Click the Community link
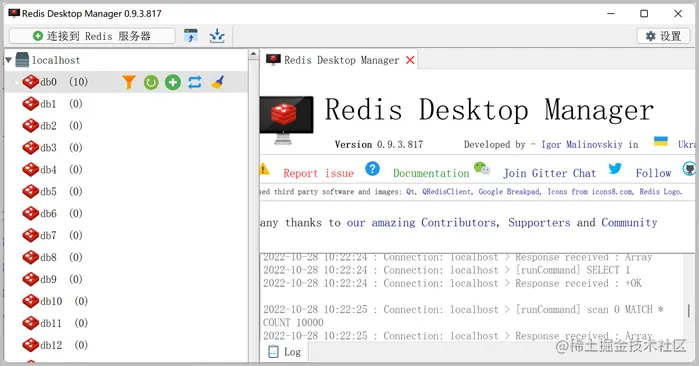Viewport: 699px width, 366px height. [x=629, y=222]
